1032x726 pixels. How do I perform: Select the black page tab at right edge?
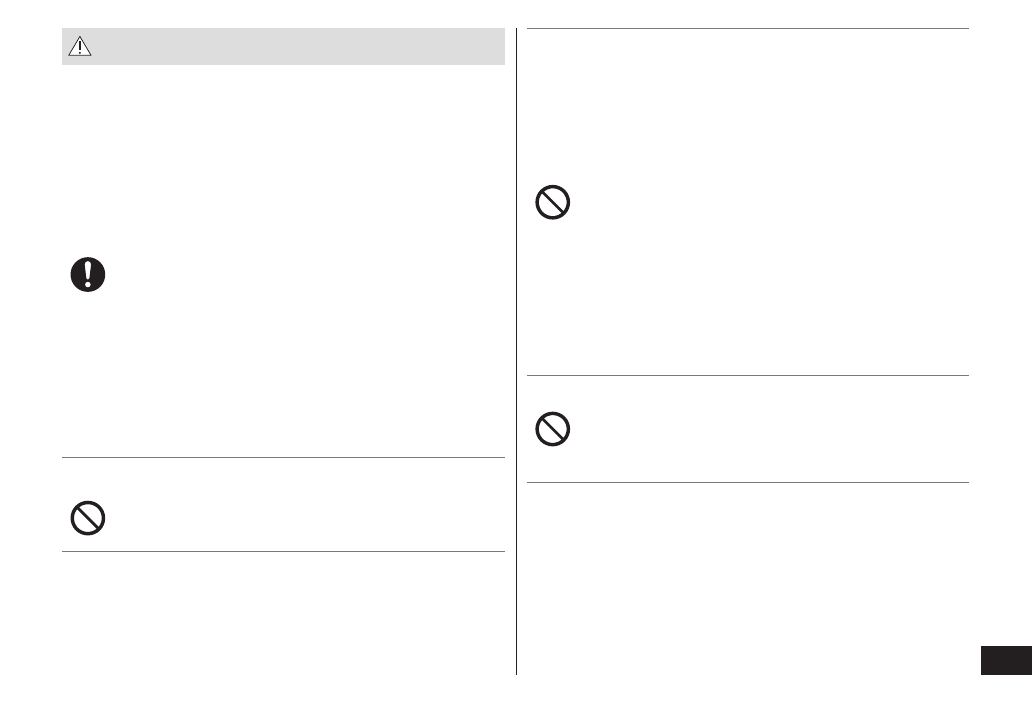tap(1005, 661)
